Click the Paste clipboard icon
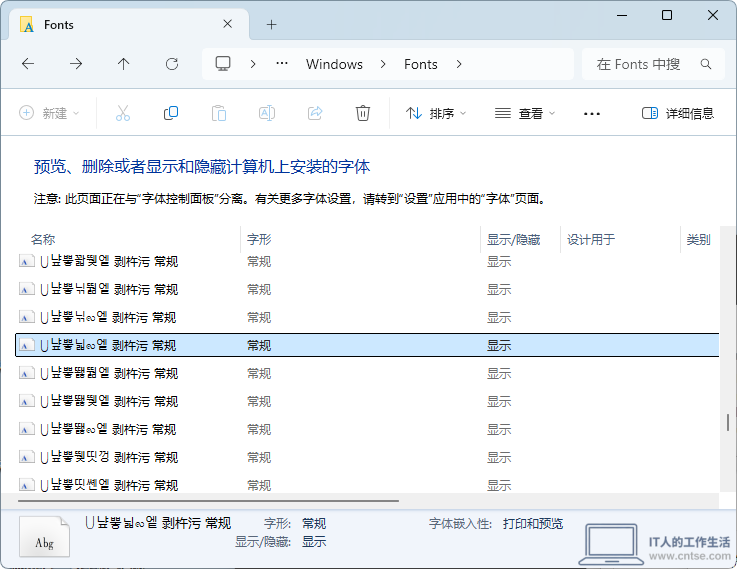Viewport: 737px width, 569px height. (219, 113)
